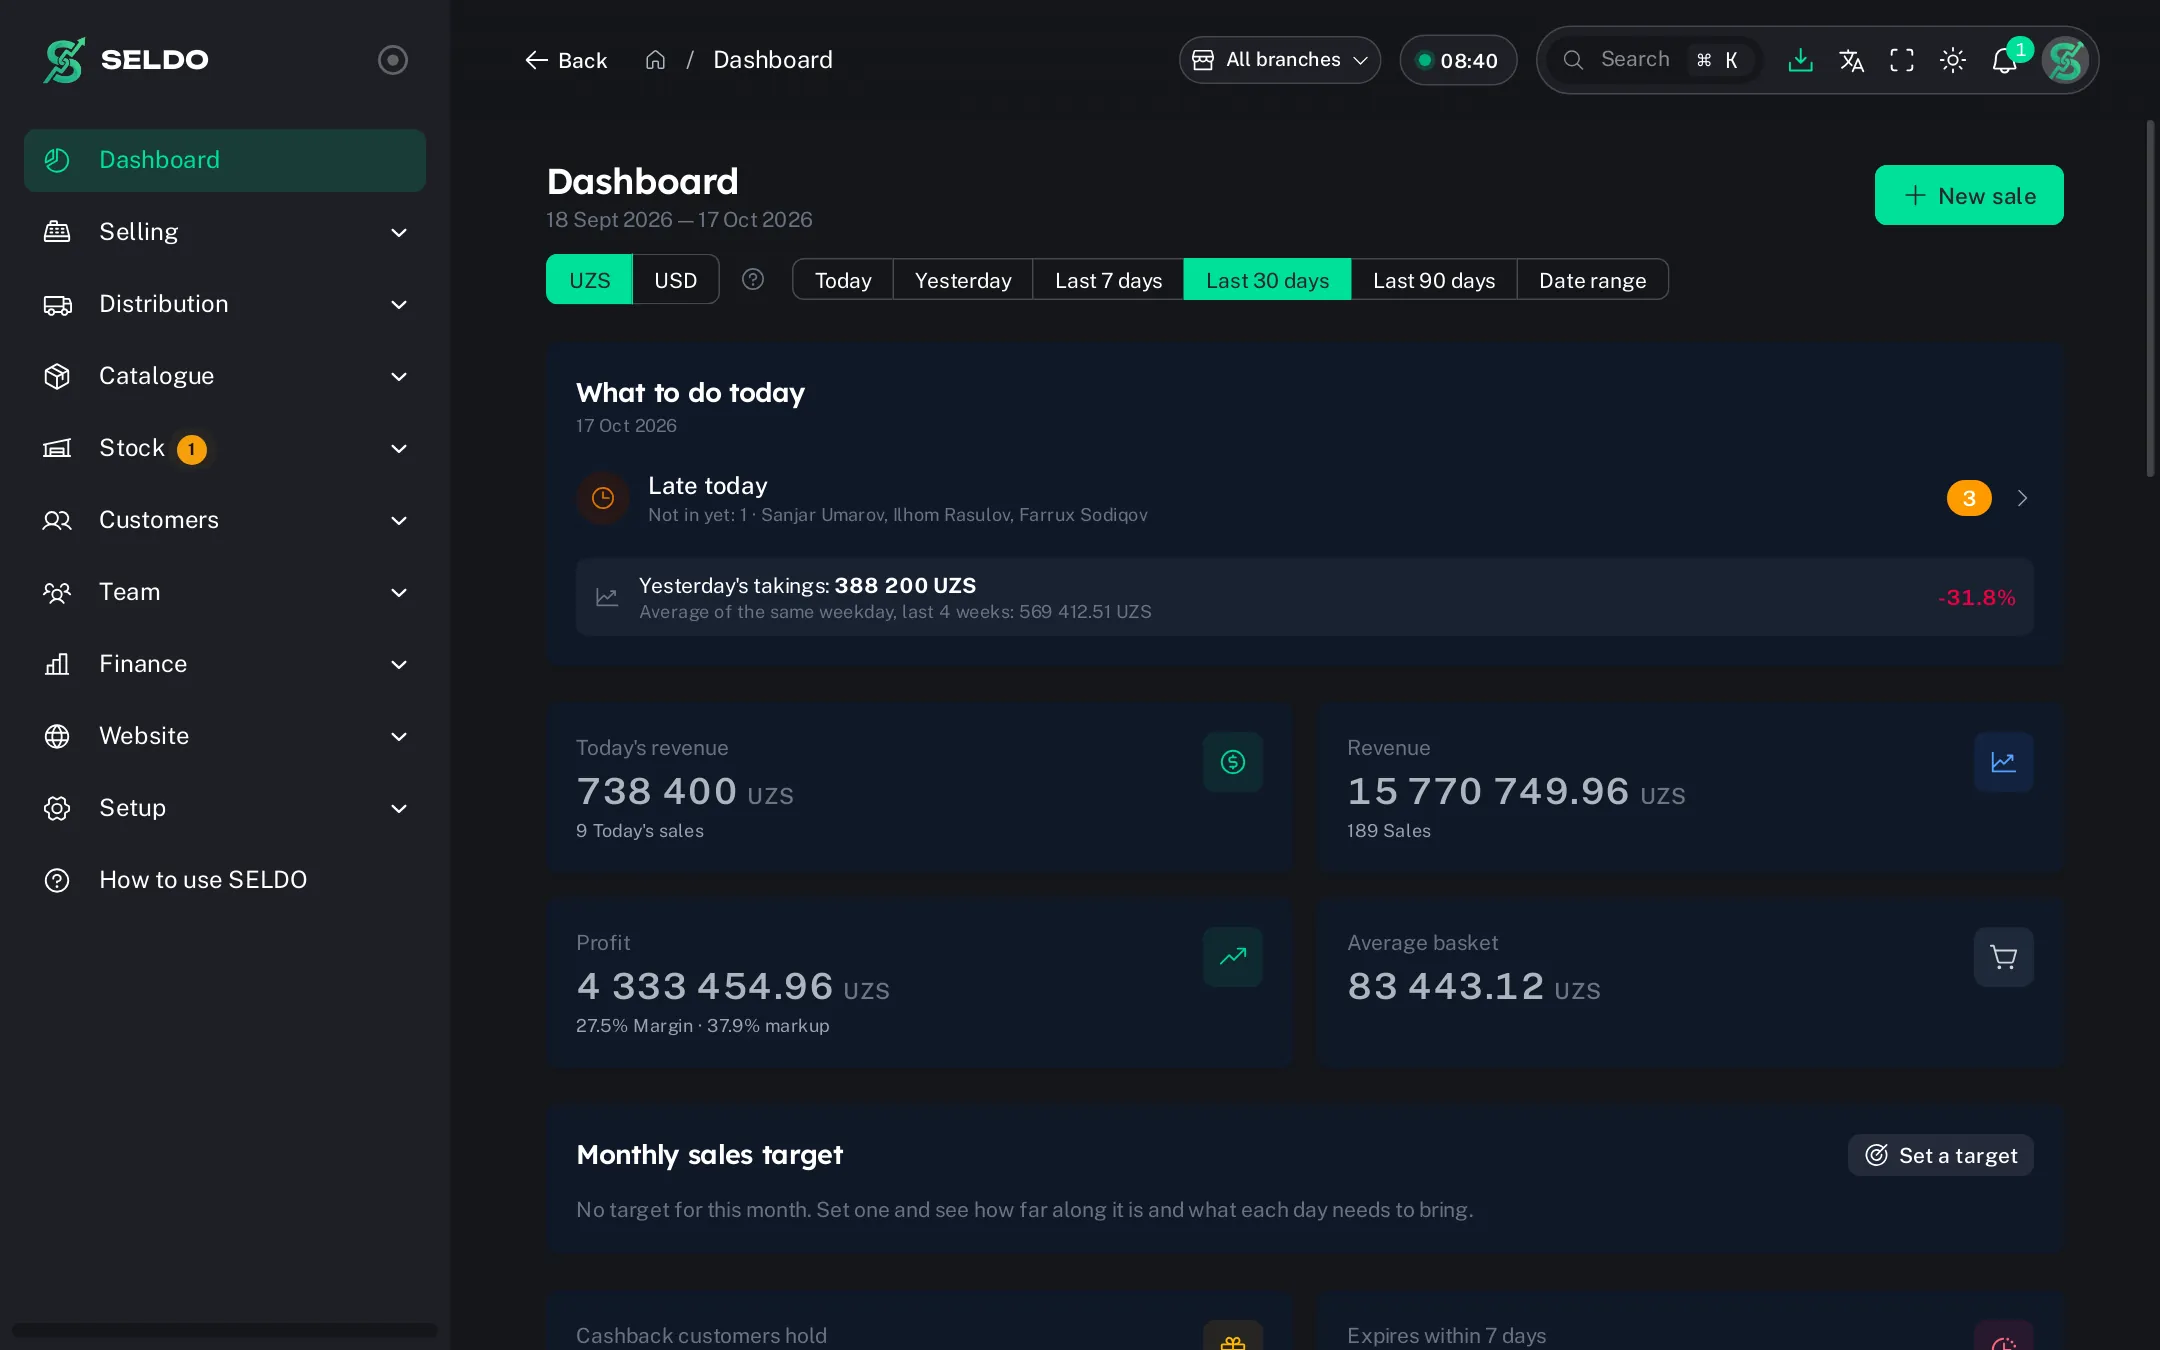
Task: Open Late today row chevron arrow
Action: [2022, 498]
